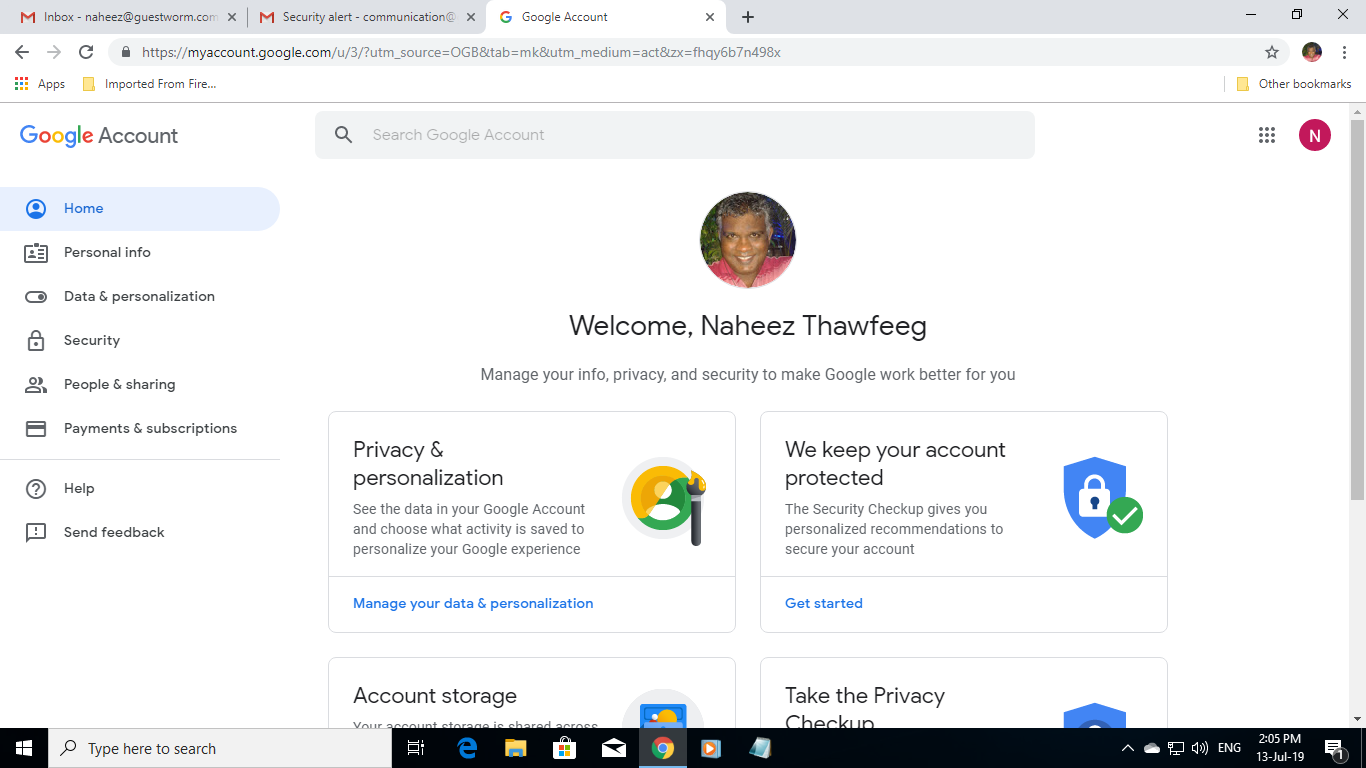Open Data & personalization section
The width and height of the screenshot is (1366, 768).
click(140, 297)
